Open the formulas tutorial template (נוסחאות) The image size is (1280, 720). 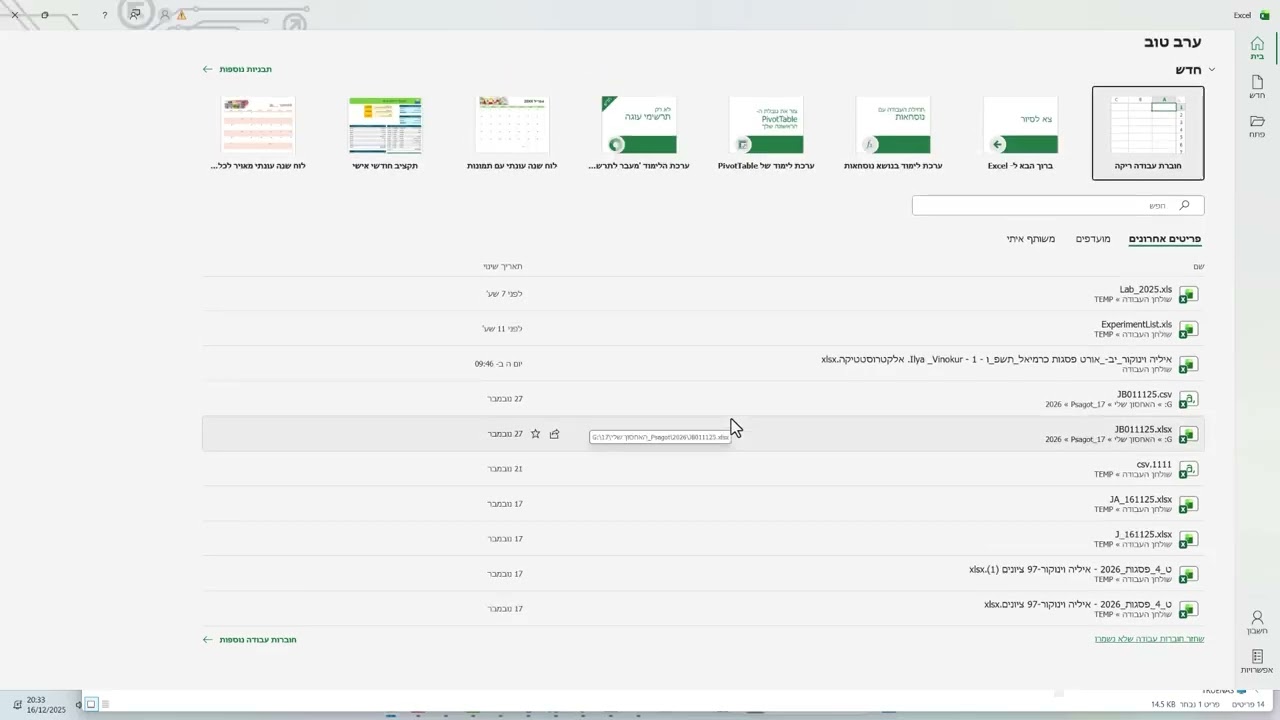893,134
